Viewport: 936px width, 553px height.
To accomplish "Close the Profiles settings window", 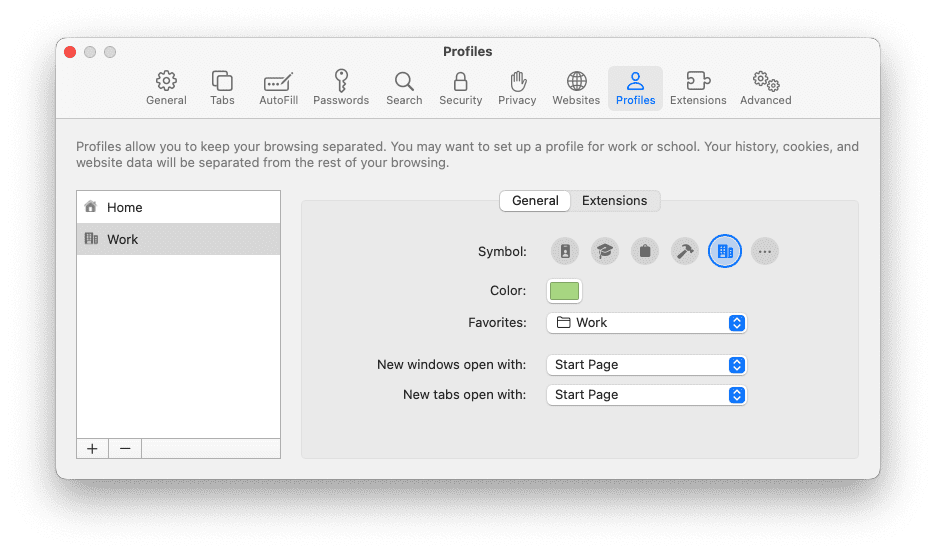I will click(x=70, y=52).
